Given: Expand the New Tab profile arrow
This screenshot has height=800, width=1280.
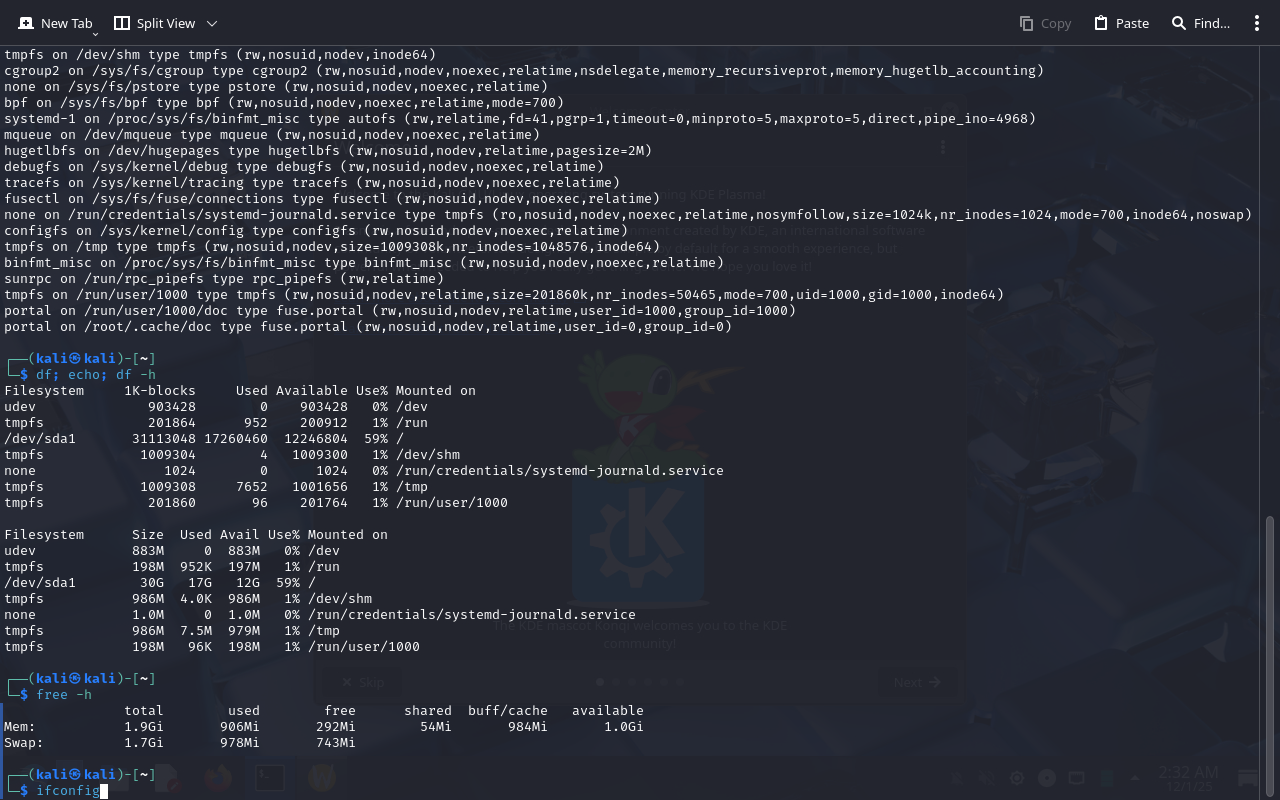Looking at the screenshot, I should [x=95, y=34].
